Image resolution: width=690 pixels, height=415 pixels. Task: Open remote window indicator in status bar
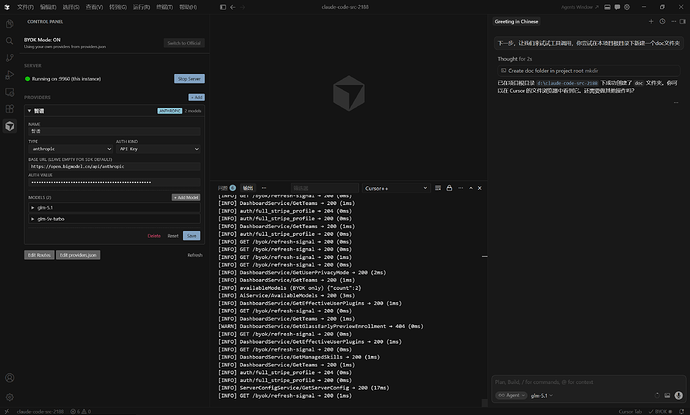coord(6,411)
